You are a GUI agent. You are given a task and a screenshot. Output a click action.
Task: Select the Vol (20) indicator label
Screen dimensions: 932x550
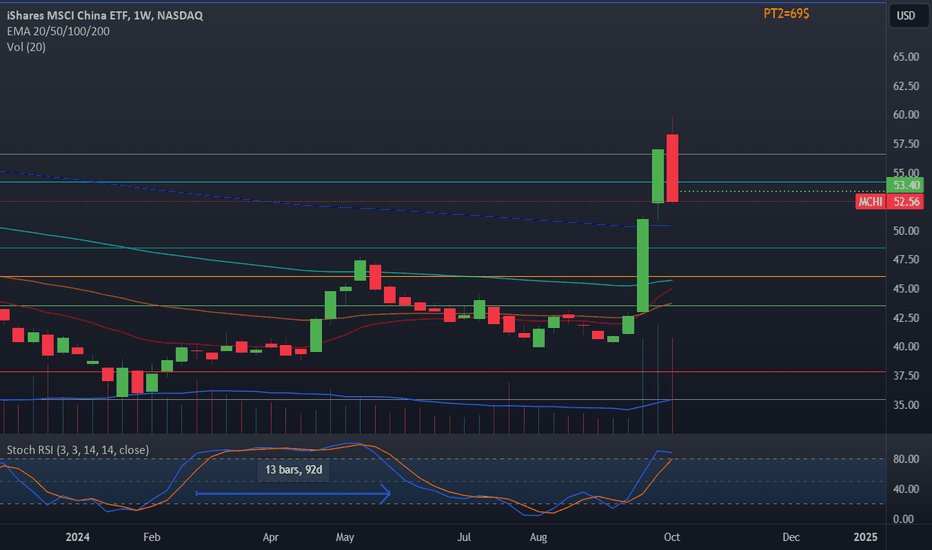click(x=26, y=47)
